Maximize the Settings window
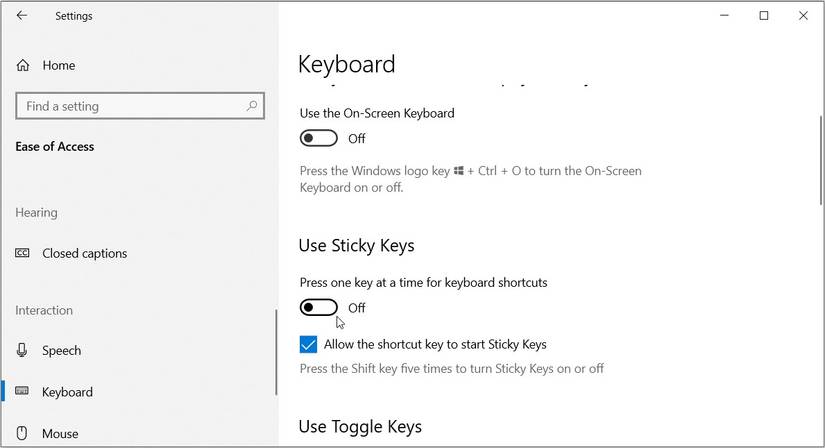 tap(764, 16)
